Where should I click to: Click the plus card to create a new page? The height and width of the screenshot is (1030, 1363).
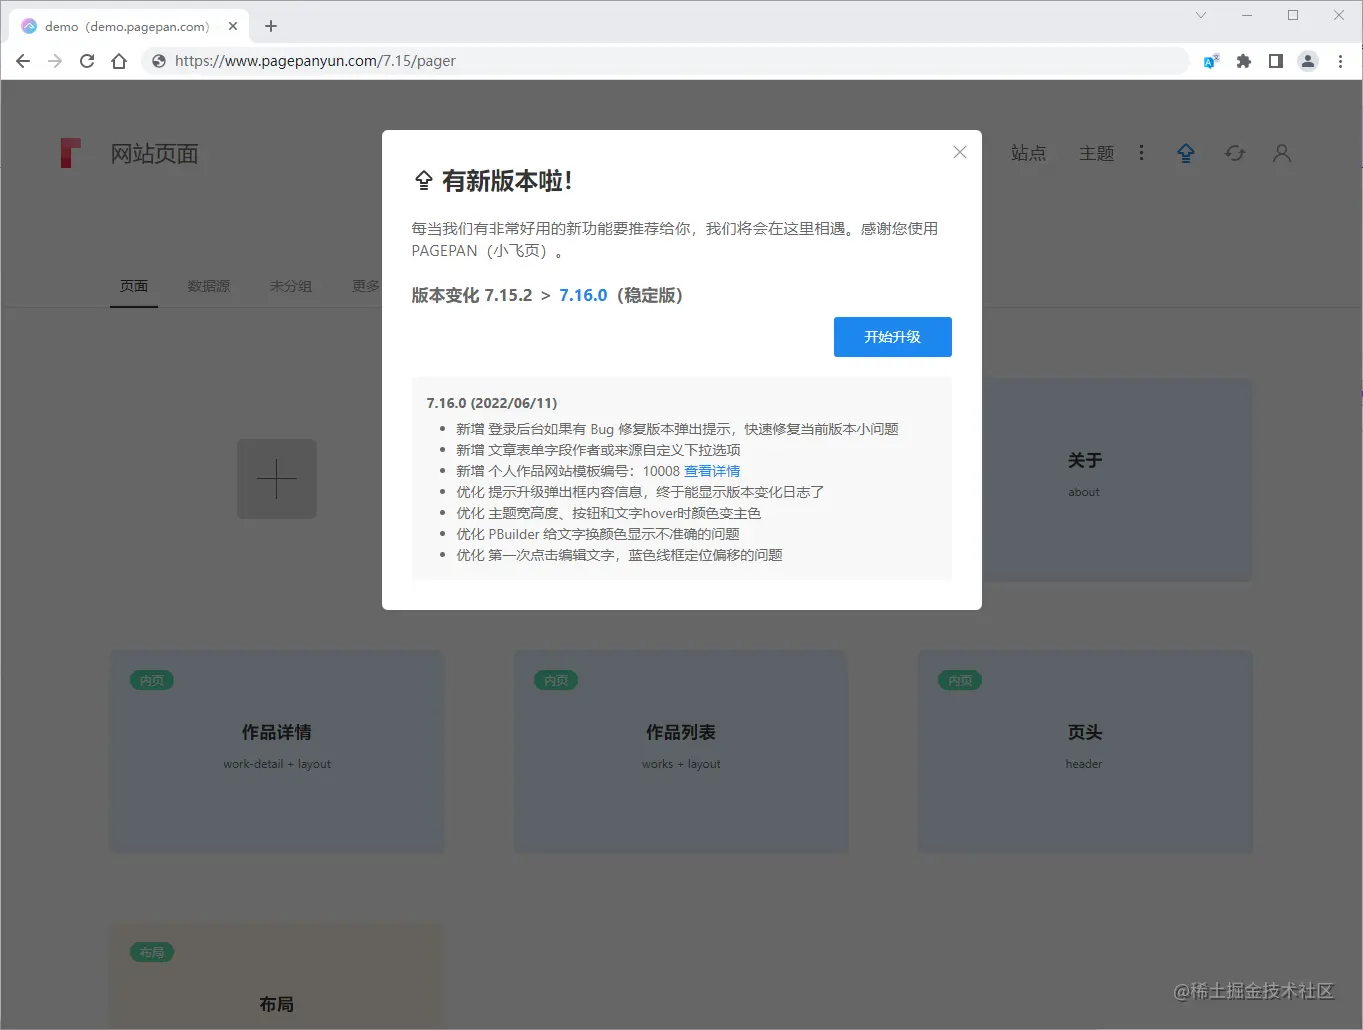coord(276,479)
